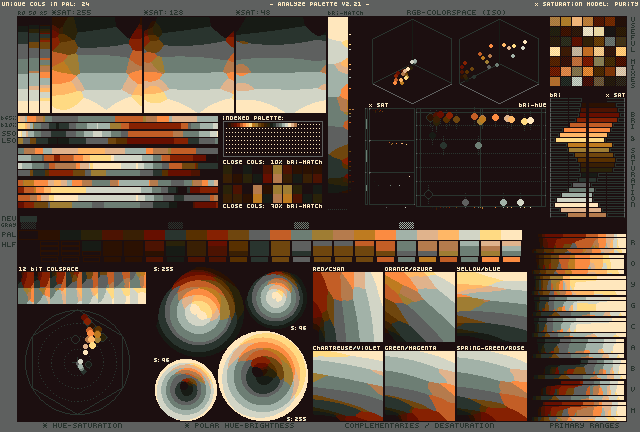Open the Orange/Azure gradient tile
640x432 pixels.
point(419,307)
